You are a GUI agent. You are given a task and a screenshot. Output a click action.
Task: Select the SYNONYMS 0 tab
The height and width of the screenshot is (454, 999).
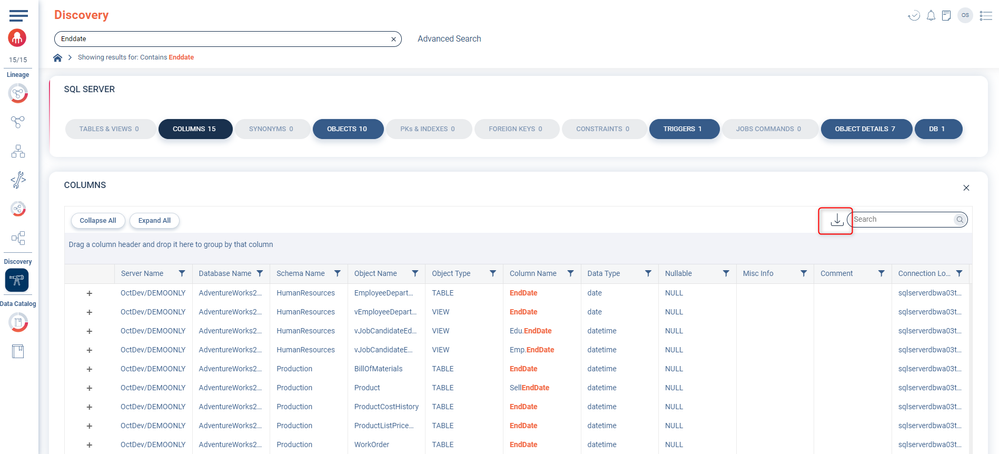[273, 129]
